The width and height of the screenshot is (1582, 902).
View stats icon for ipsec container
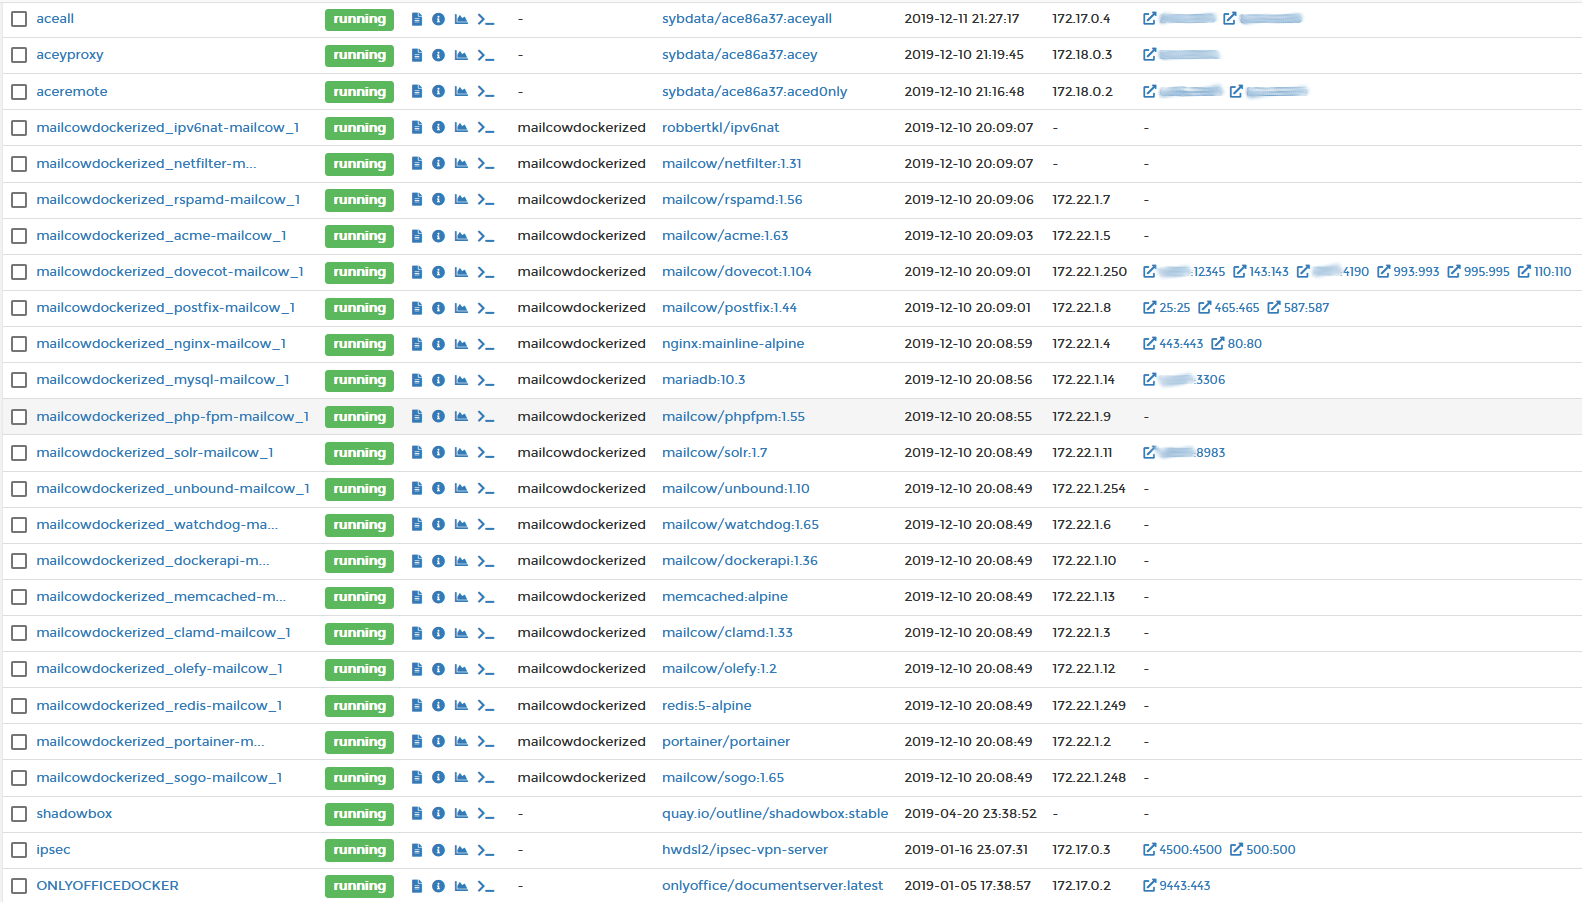(x=461, y=849)
